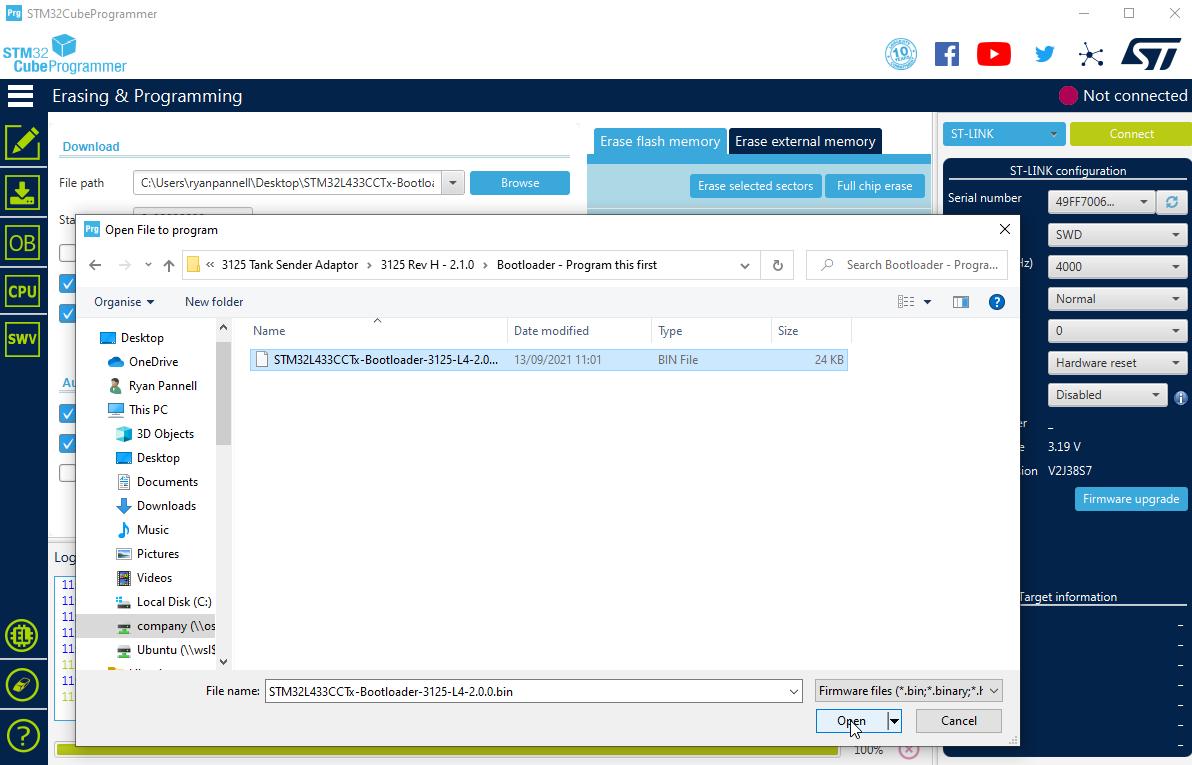The height and width of the screenshot is (765, 1192).
Task: Open the Twitter icon link
Action: (x=1045, y=54)
